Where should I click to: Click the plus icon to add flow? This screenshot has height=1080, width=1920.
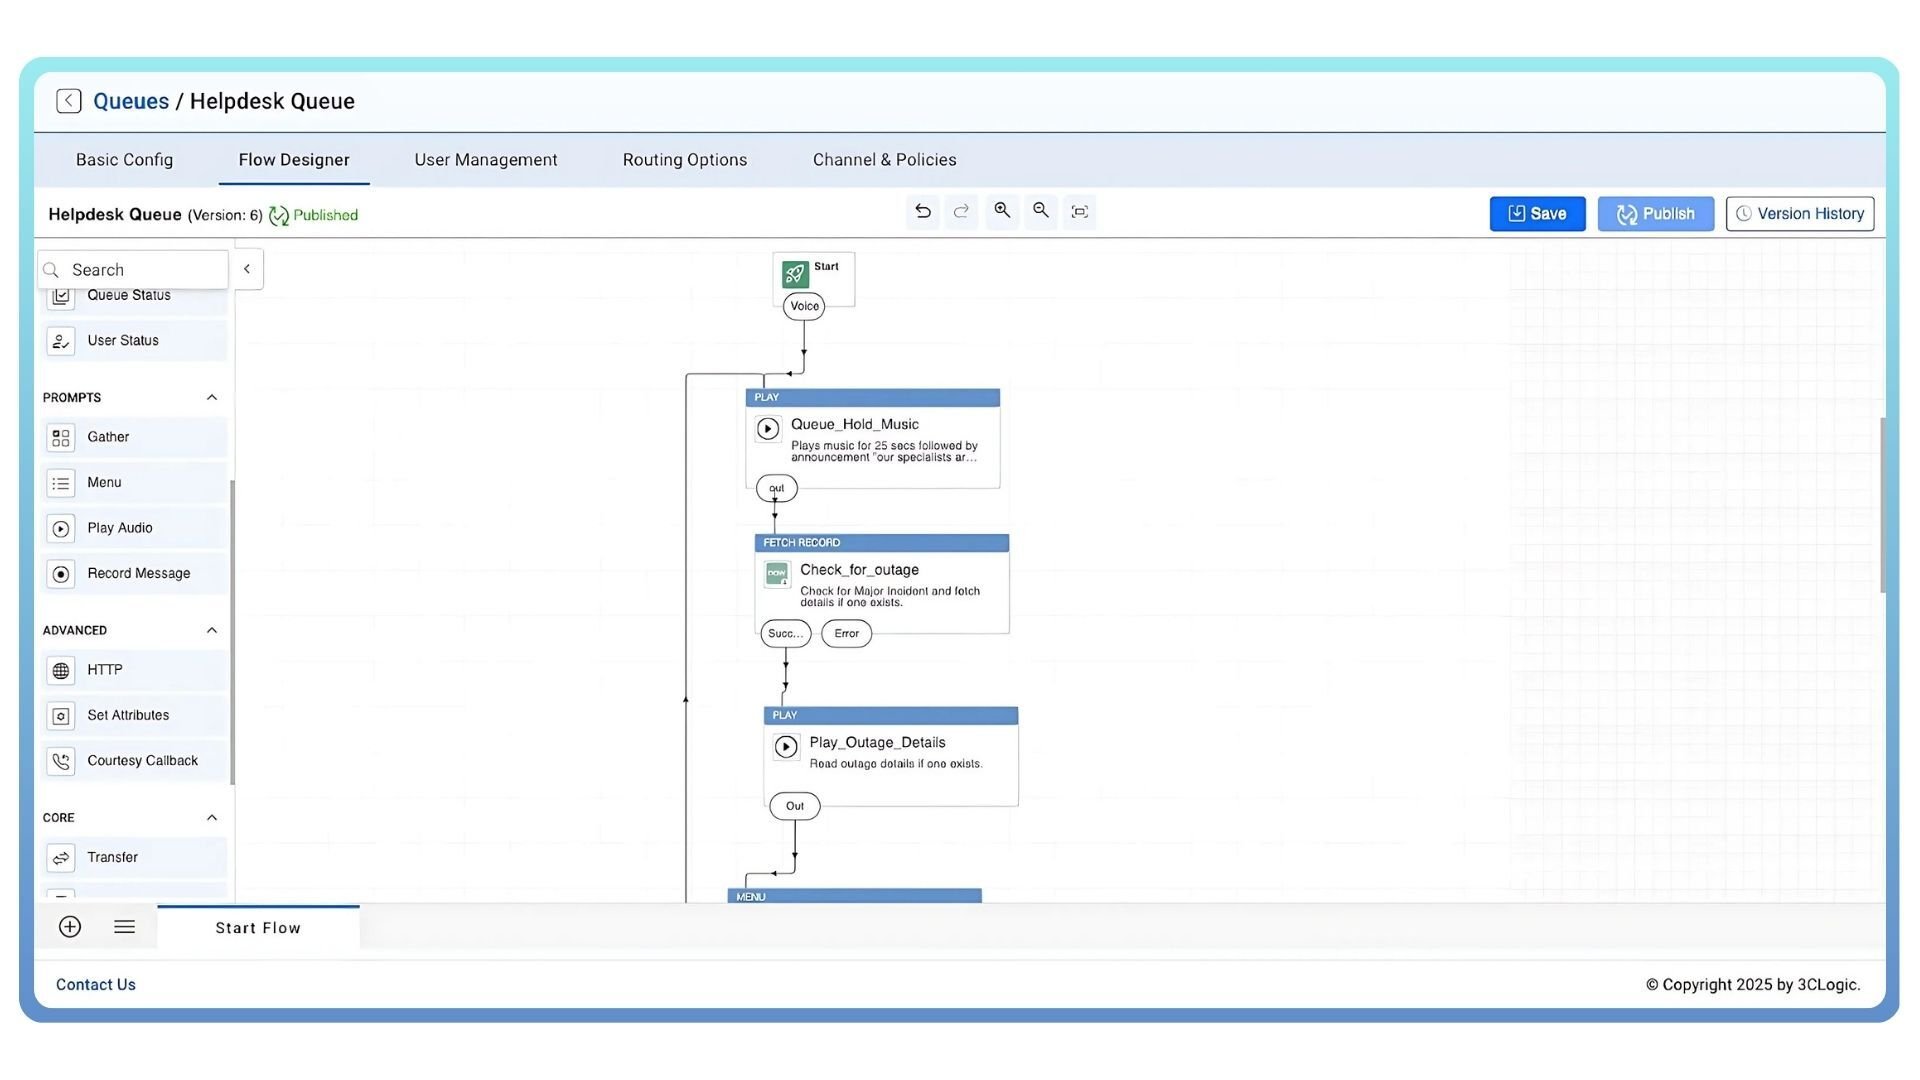(70, 927)
